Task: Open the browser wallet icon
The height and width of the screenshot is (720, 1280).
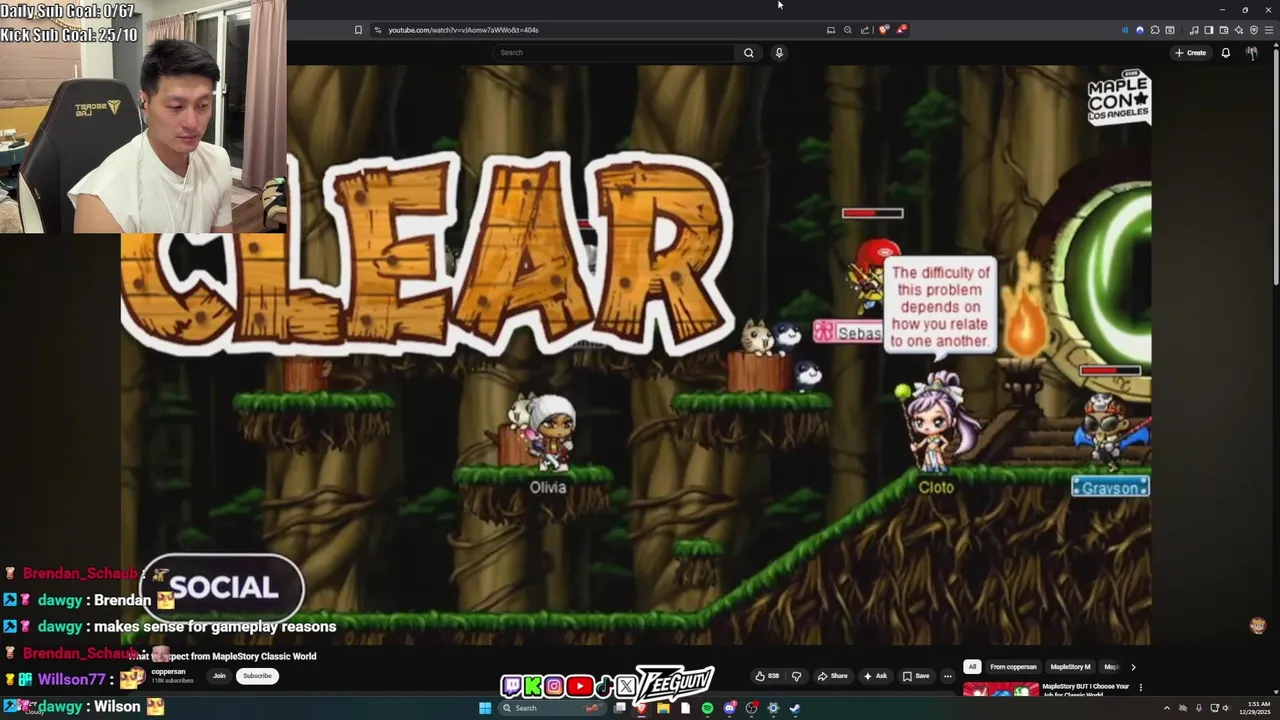Action: click(1224, 30)
